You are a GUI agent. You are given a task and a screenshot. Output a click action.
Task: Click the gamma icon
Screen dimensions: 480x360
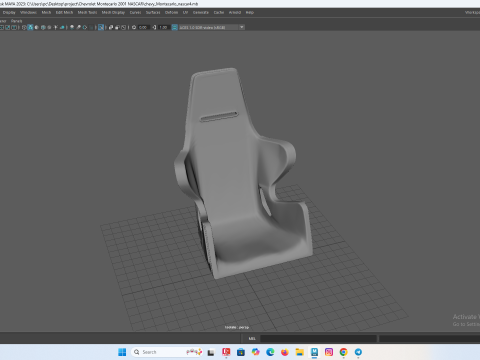point(154,27)
